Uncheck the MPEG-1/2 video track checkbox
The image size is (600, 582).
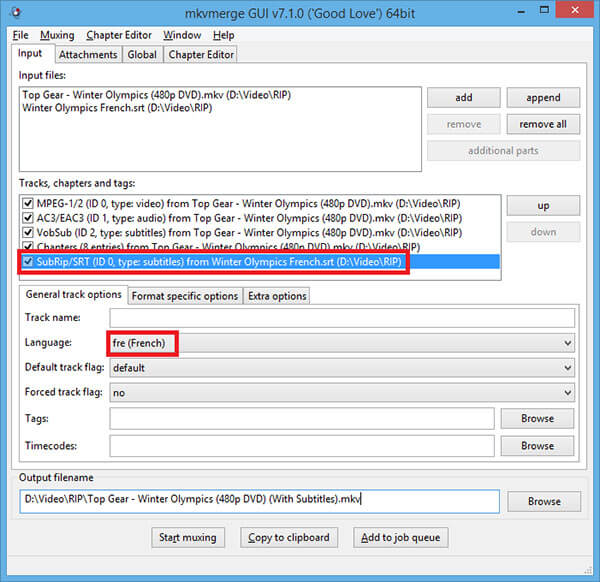[x=28, y=203]
